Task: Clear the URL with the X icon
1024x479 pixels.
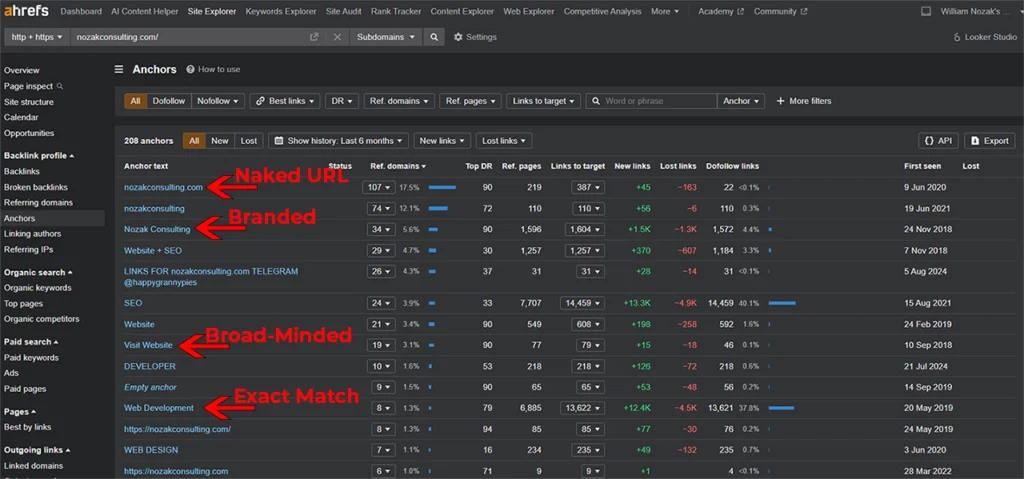Action: pos(337,37)
